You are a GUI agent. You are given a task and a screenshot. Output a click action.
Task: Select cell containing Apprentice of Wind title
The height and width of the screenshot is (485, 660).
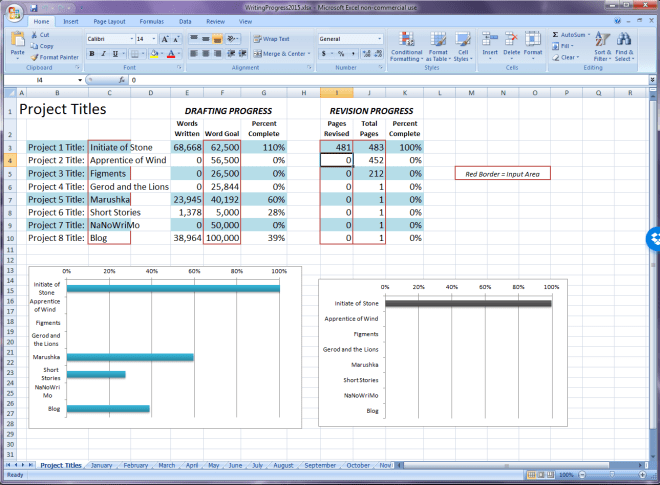pyautogui.click(x=128, y=160)
